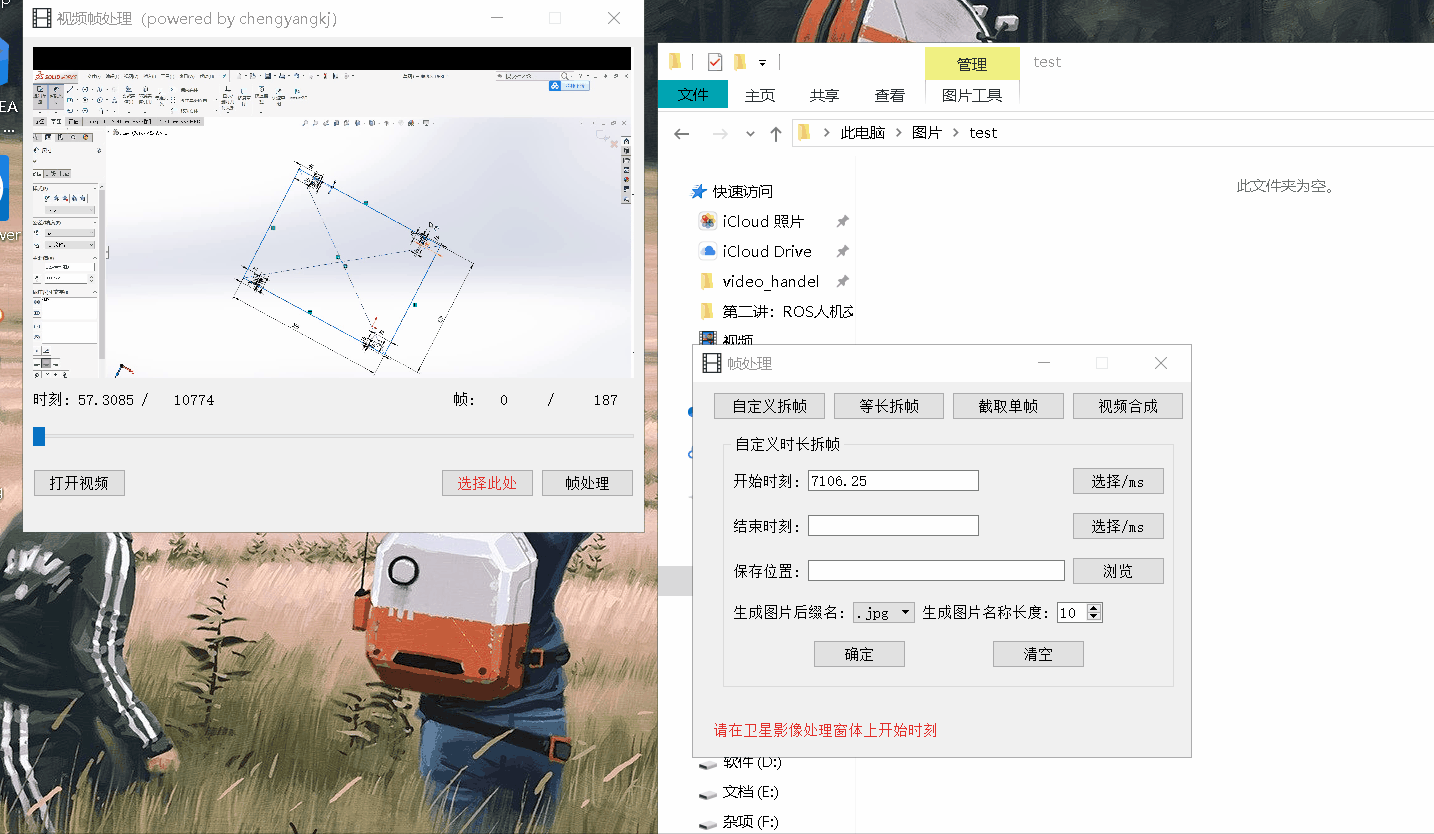This screenshot has width=1434, height=834.
Task: Go up one folder level in Explorer
Action: coord(776,133)
